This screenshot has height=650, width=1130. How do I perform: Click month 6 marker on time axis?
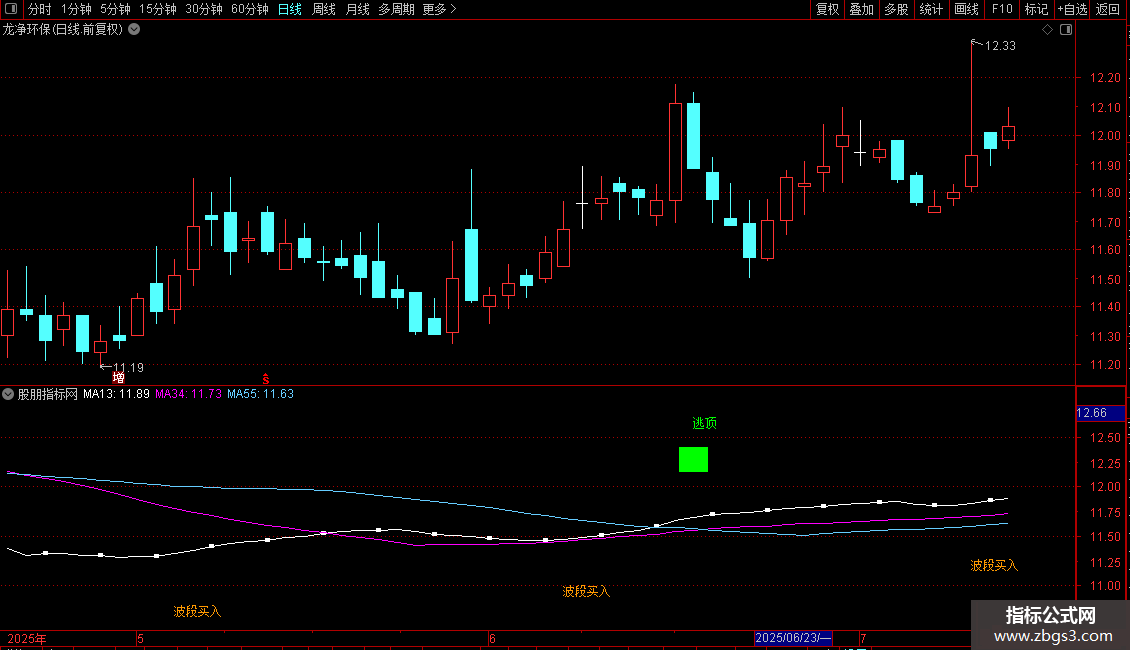click(492, 638)
